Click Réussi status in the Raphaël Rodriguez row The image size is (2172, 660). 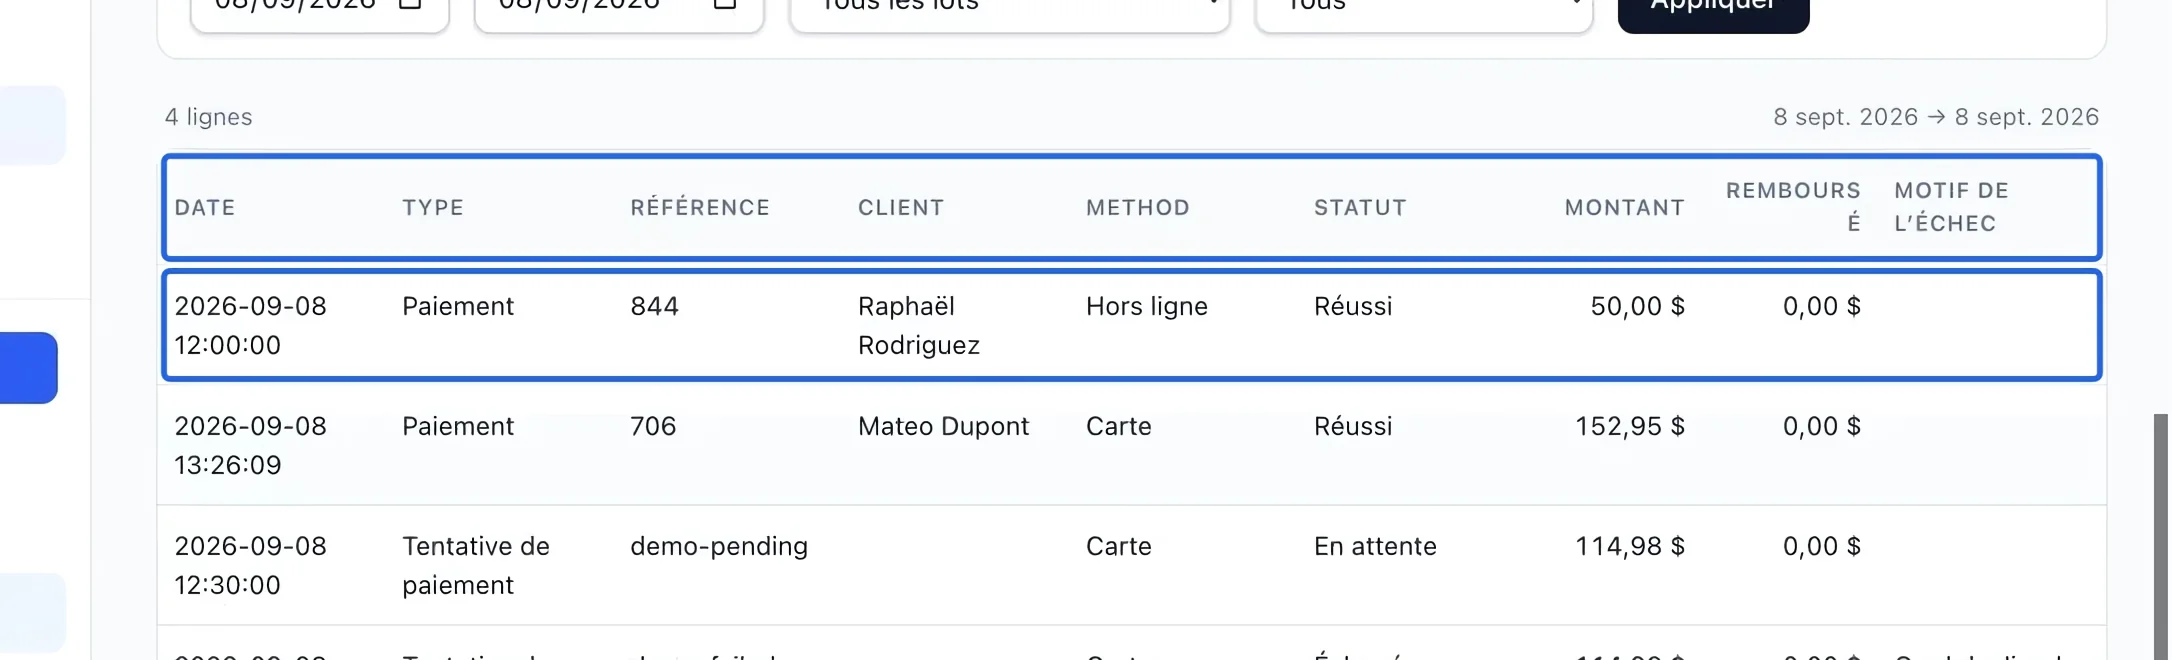point(1352,306)
